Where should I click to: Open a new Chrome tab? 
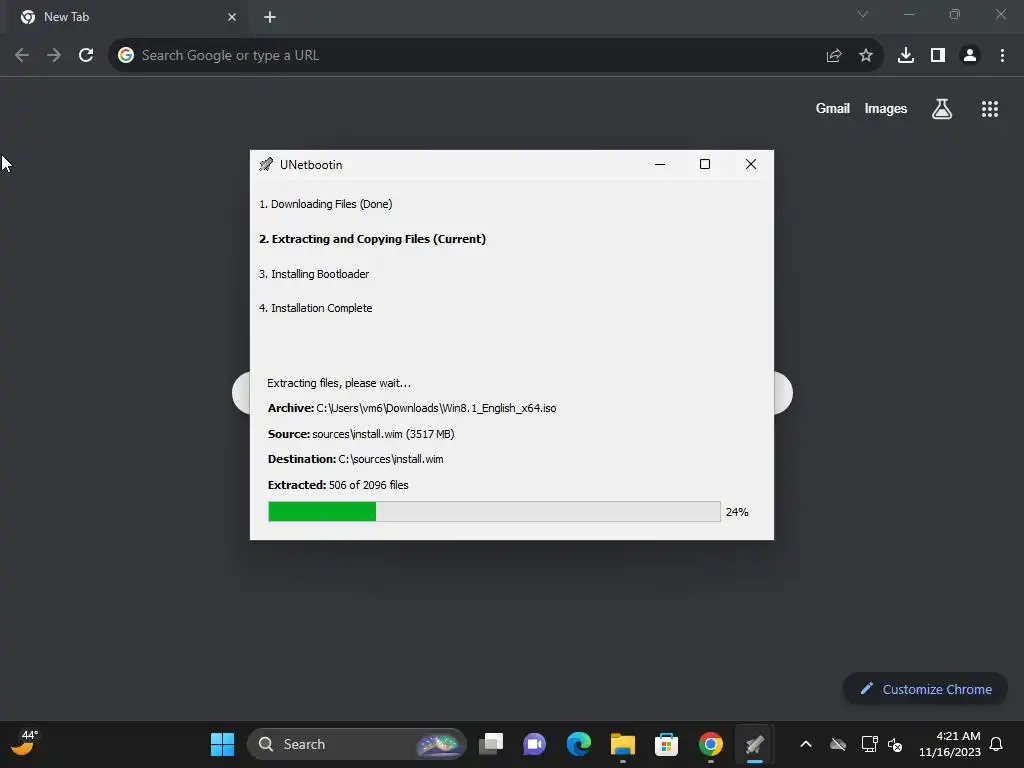(270, 18)
